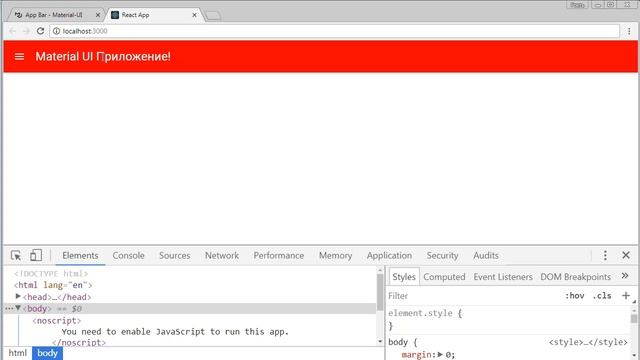Show more sidebar tabs with the chevron
The width and height of the screenshot is (640, 360).
tap(625, 276)
